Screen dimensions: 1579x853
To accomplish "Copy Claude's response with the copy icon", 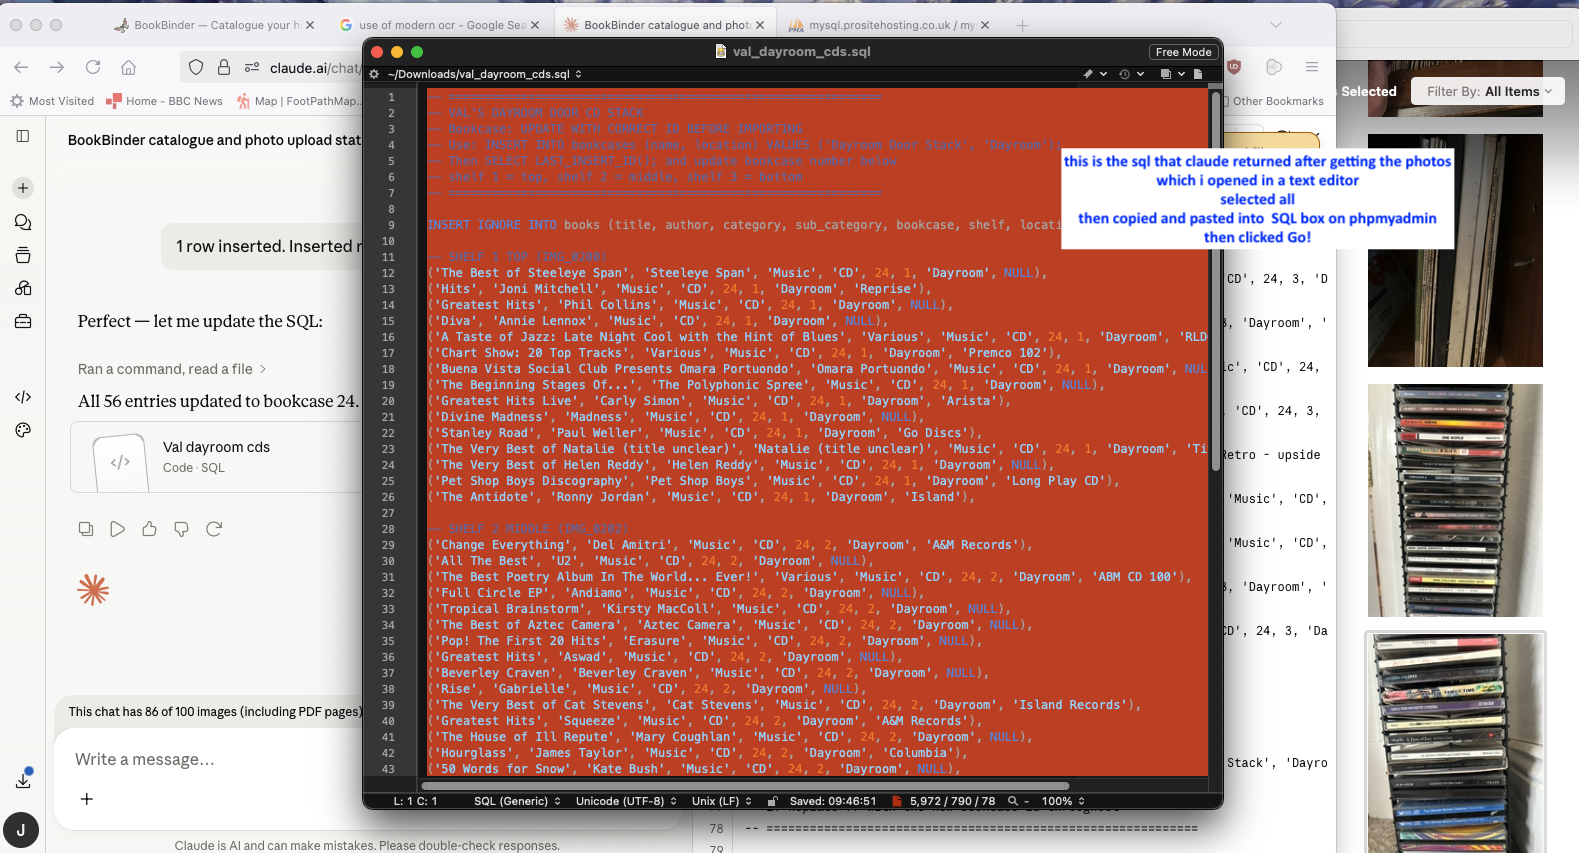I will pos(86,529).
